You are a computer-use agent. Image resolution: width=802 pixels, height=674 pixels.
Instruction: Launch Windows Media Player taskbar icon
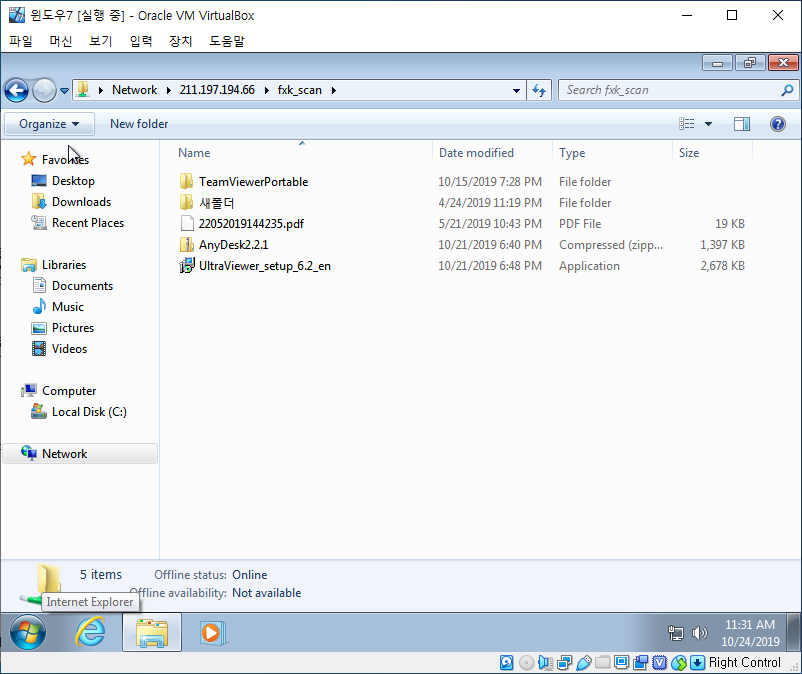(211, 632)
